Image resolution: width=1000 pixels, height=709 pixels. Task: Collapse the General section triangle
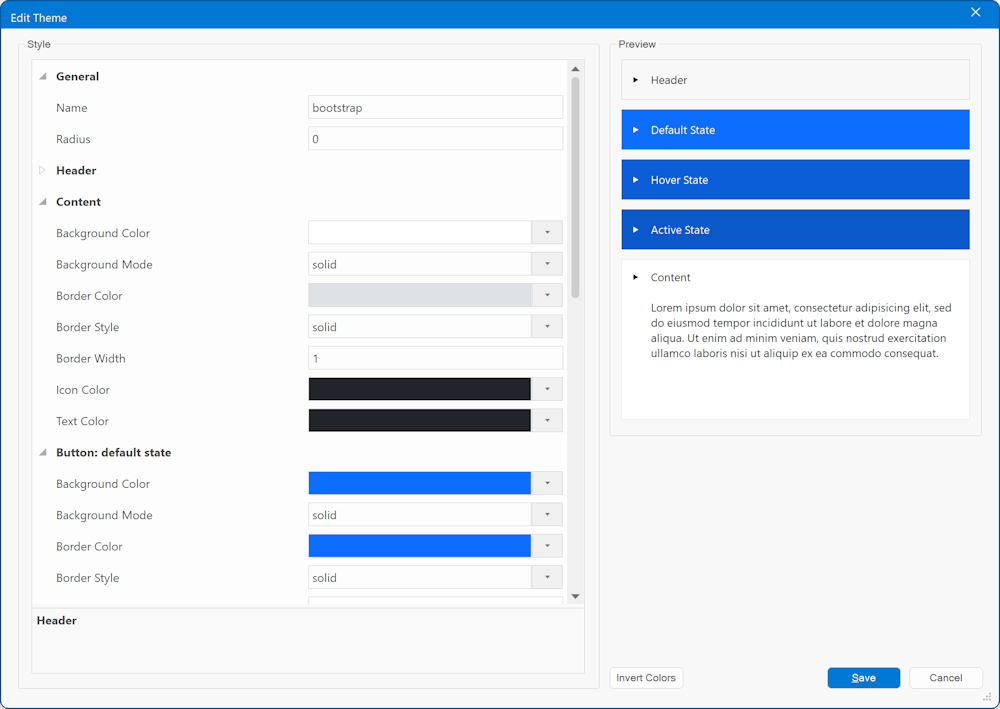point(43,77)
